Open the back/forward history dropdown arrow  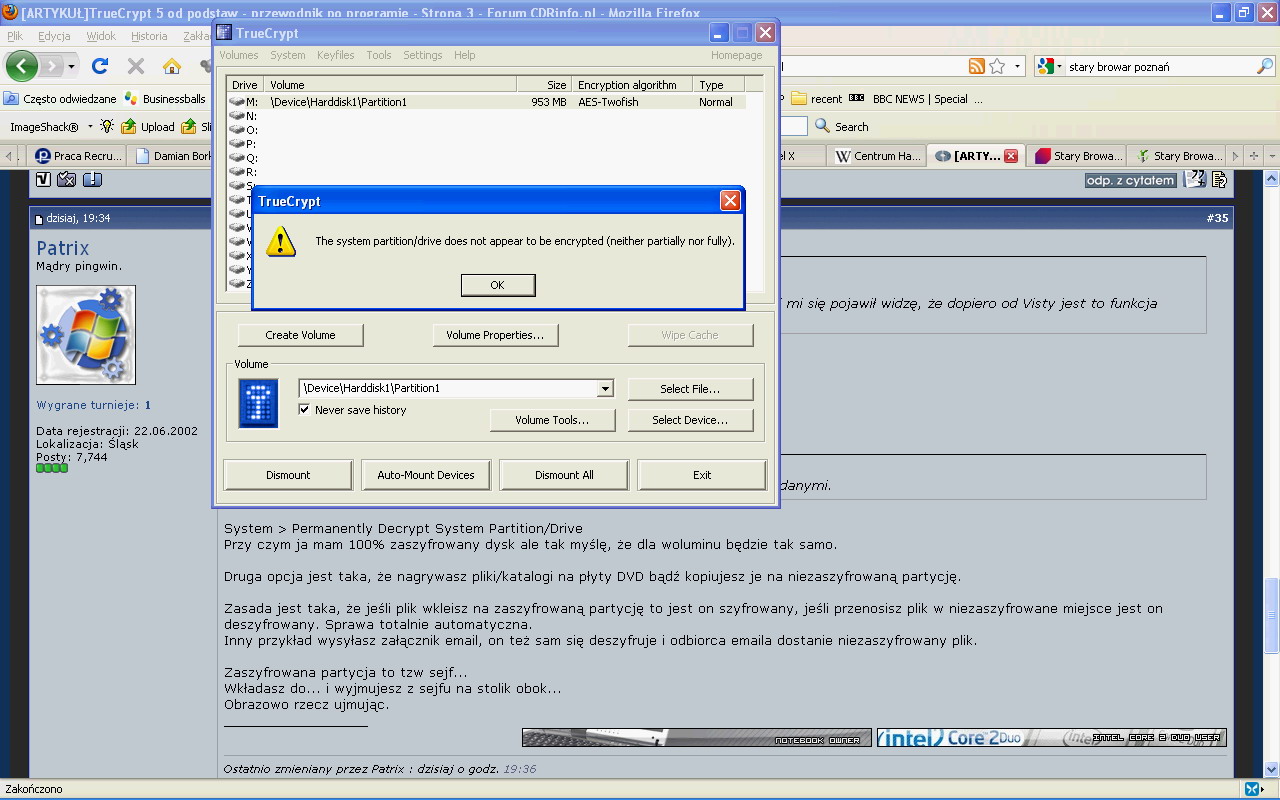(71, 67)
